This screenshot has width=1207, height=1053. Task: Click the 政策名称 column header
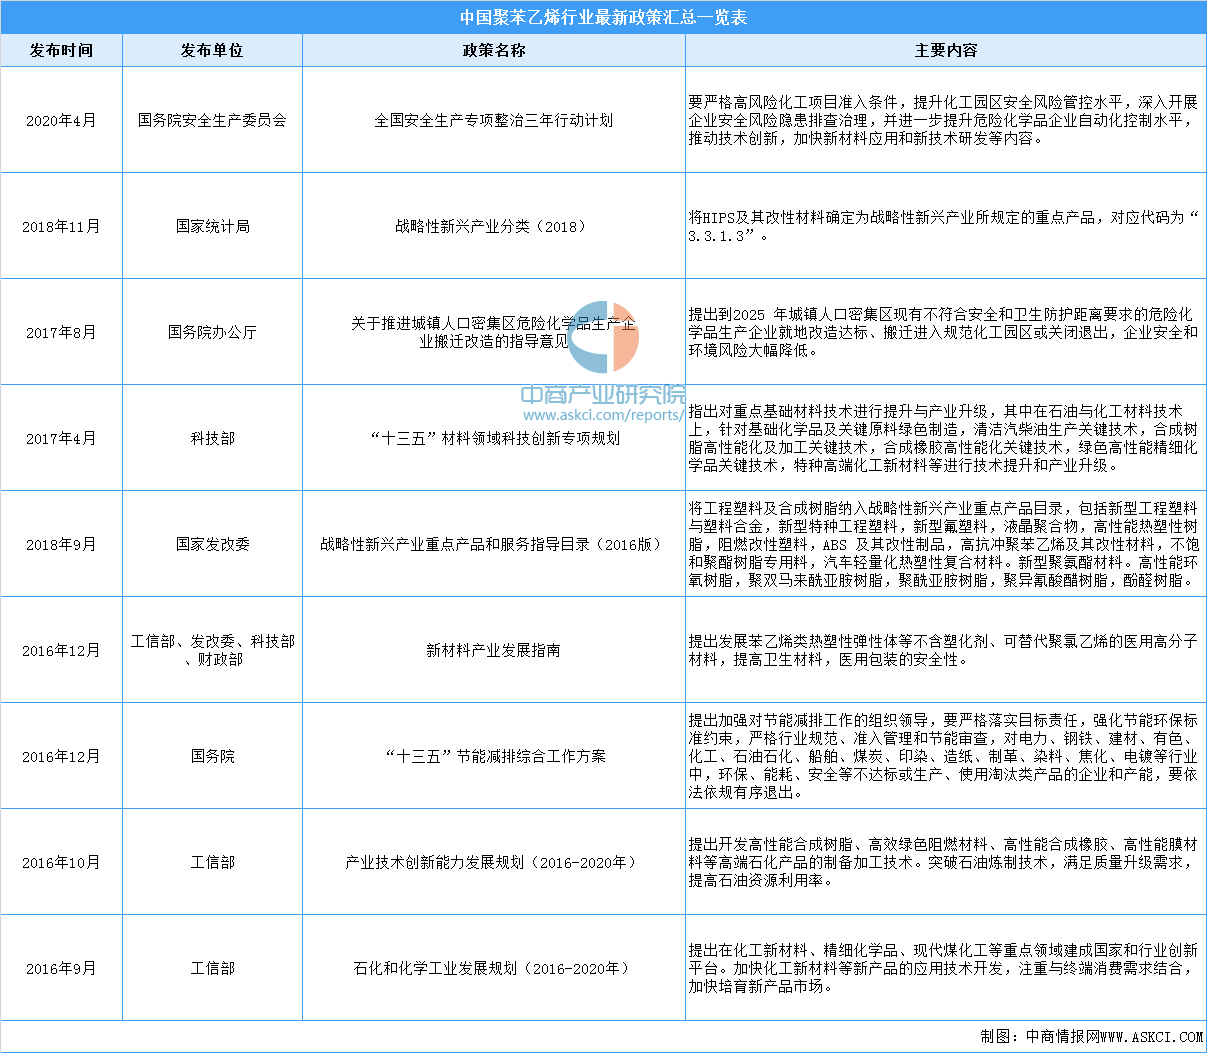coord(493,51)
